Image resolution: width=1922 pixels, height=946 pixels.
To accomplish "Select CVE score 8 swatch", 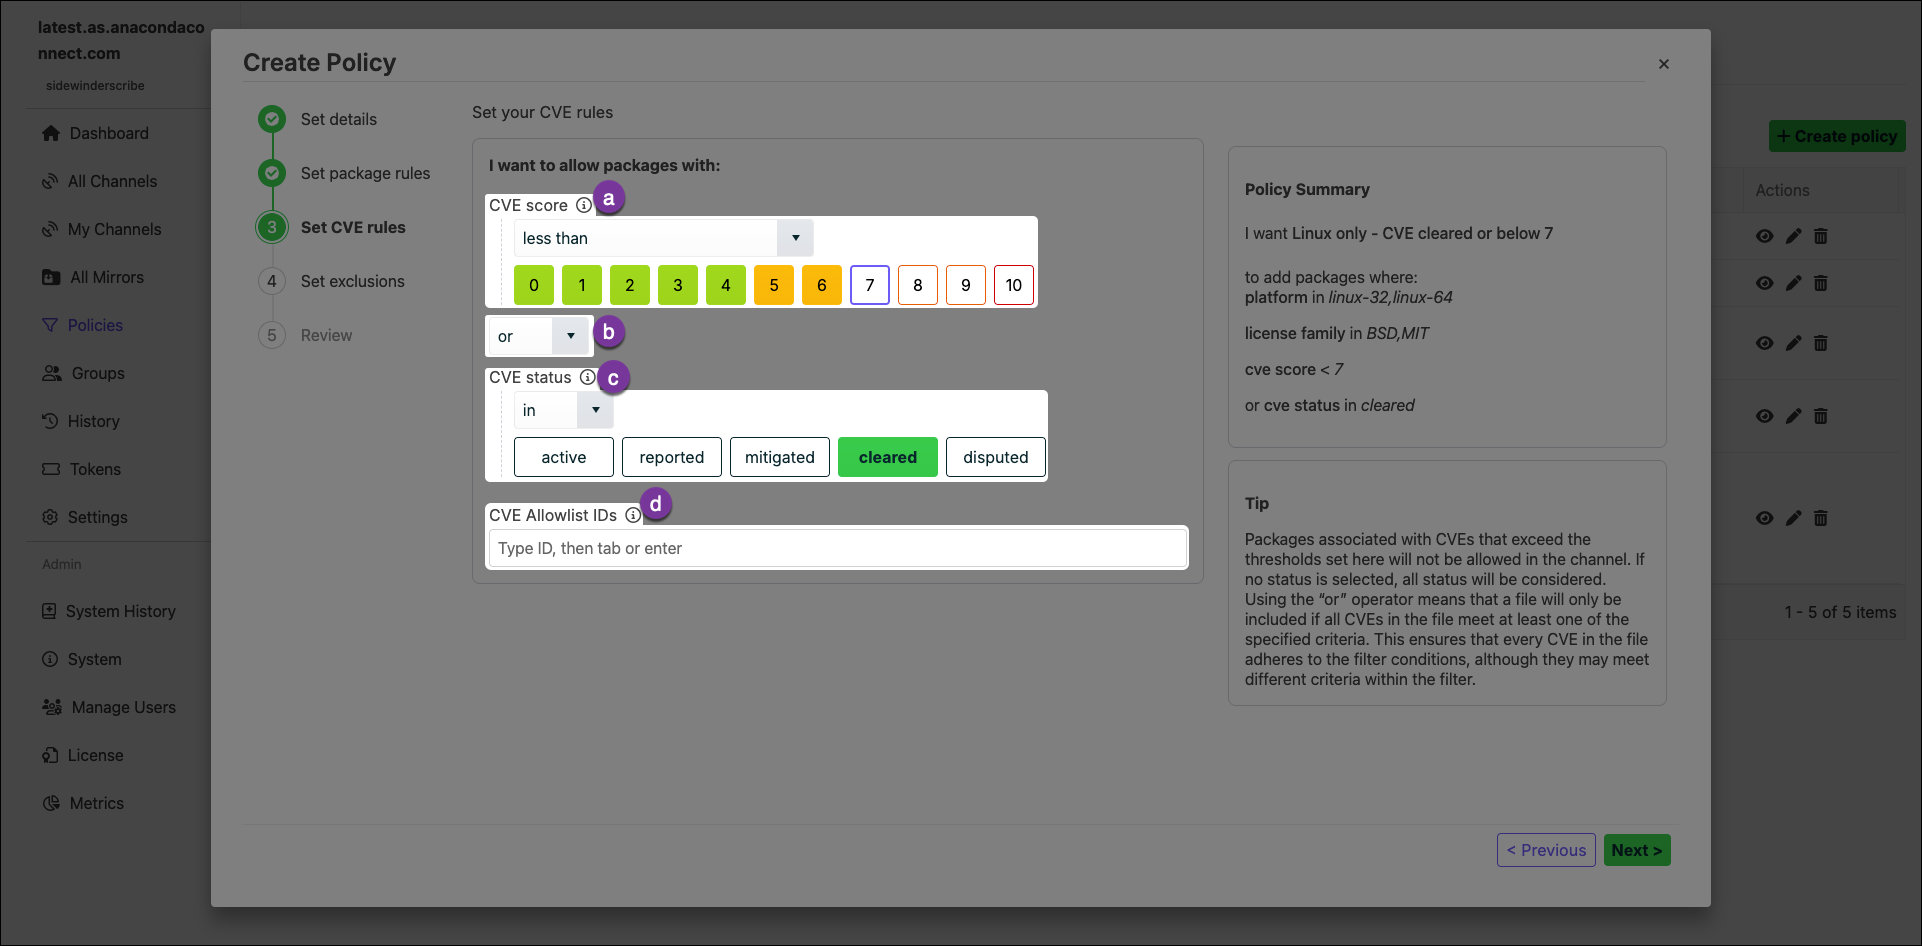I will (x=918, y=285).
